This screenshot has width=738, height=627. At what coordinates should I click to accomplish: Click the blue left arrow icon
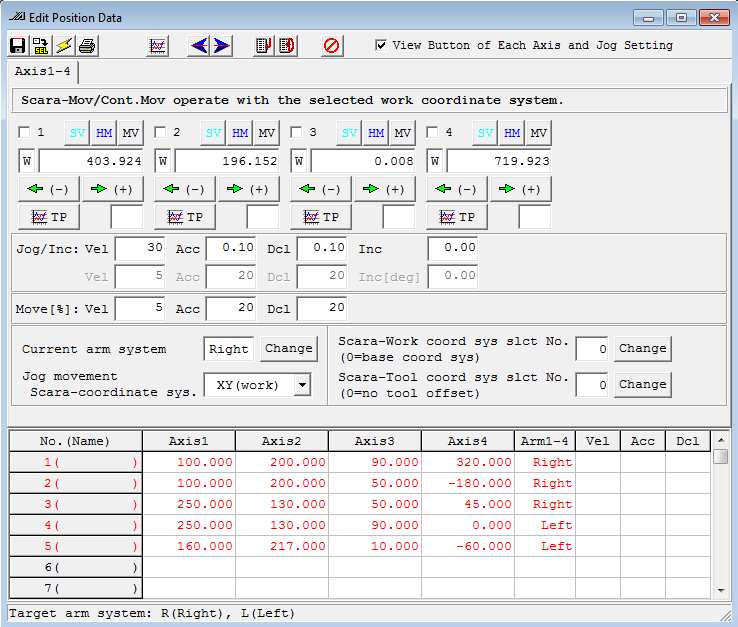click(x=199, y=46)
